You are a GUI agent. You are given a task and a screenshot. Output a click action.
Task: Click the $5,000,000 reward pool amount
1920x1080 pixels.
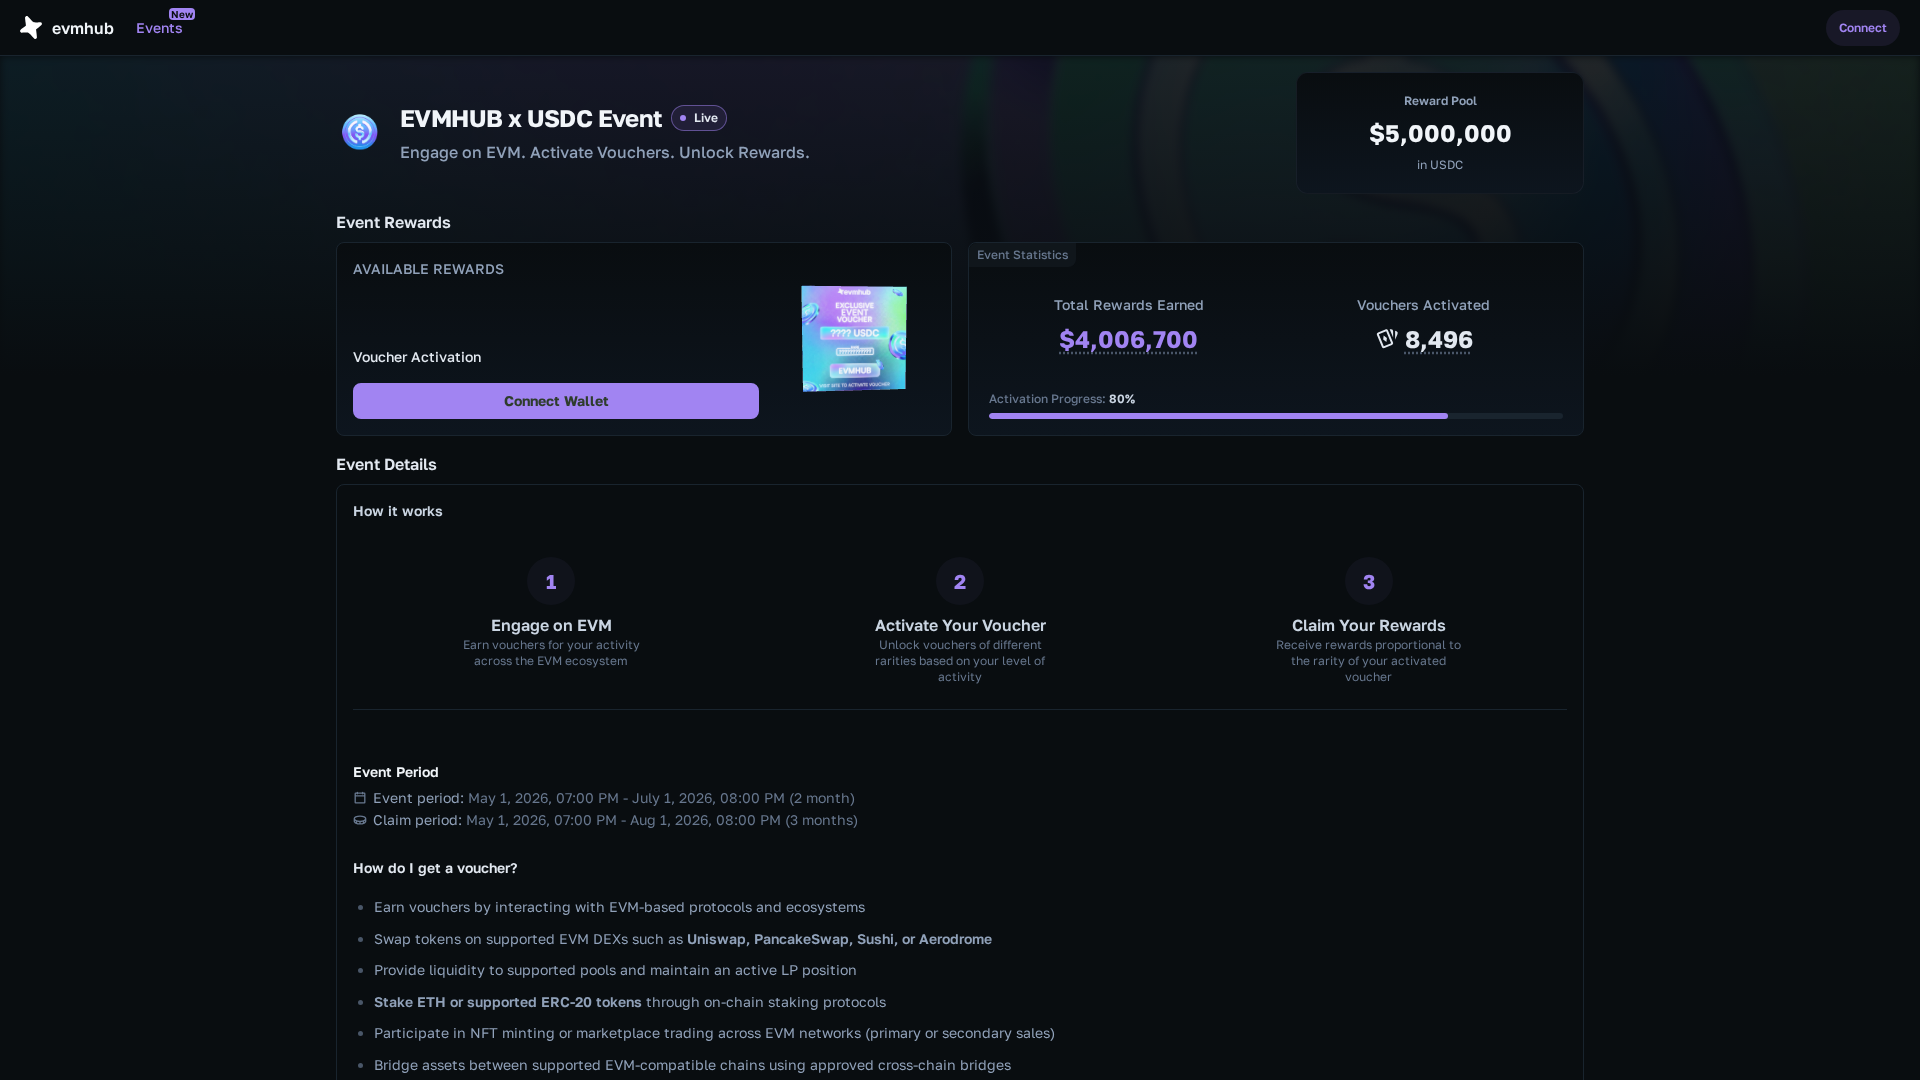click(1440, 134)
